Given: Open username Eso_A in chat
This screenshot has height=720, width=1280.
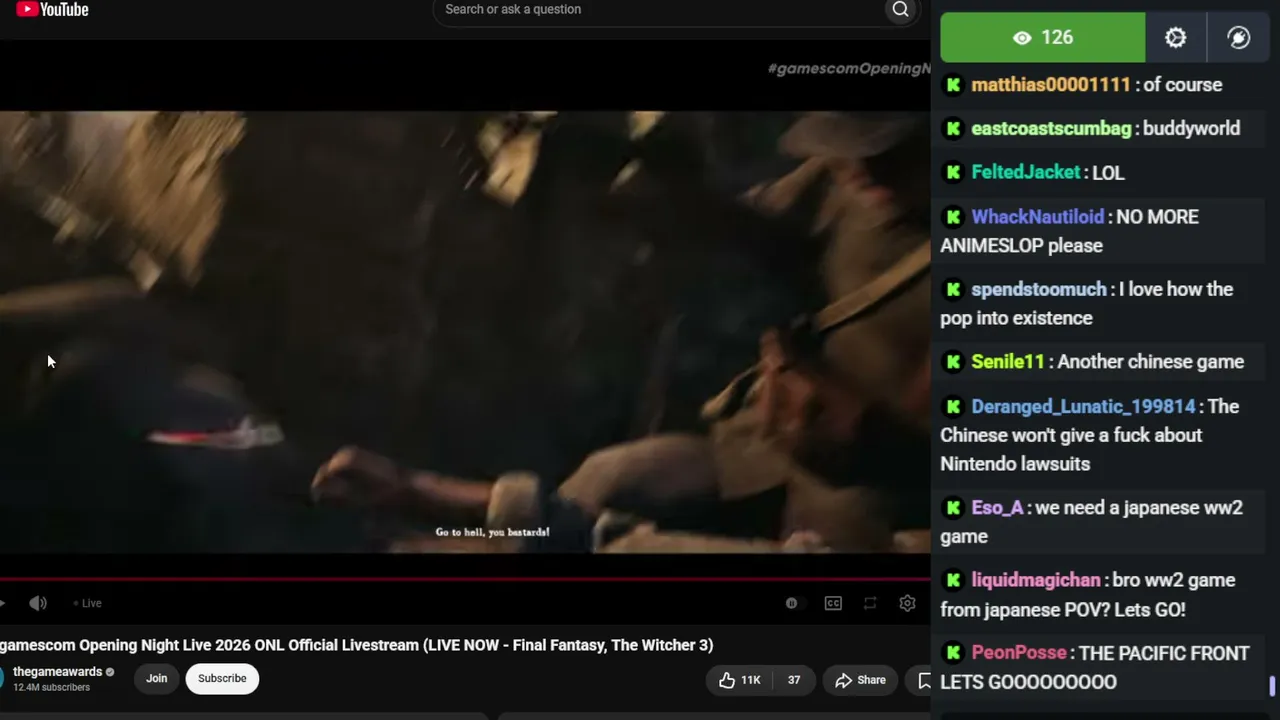Looking at the screenshot, I should pos(997,508).
